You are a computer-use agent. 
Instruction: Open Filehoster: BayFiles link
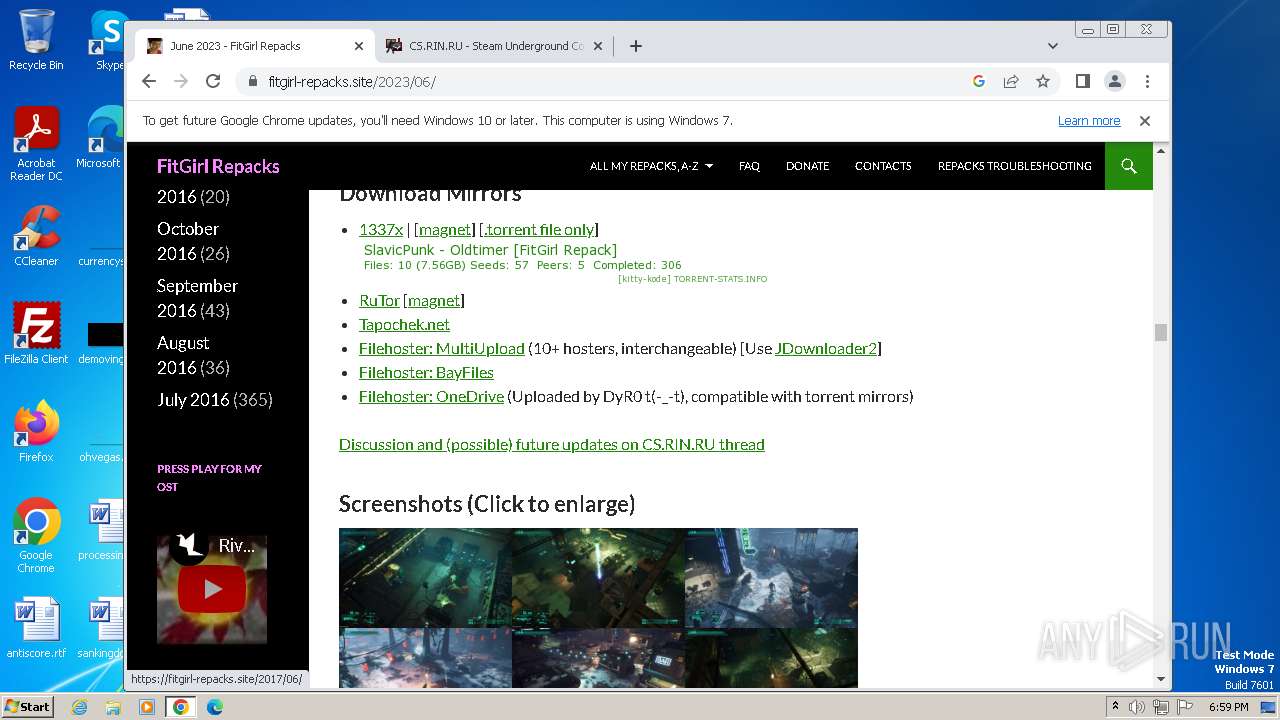426,372
